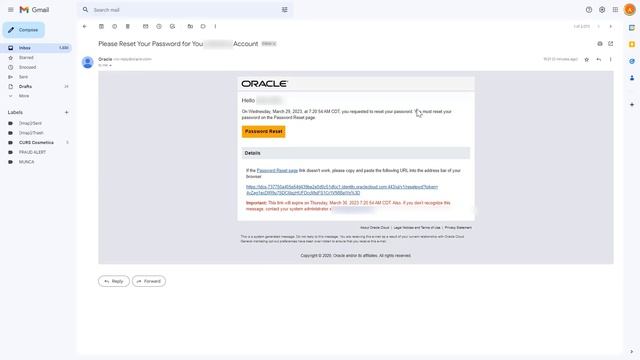Click the Compose button
Image resolution: width=640 pixels, height=360 pixels.
[24, 30]
